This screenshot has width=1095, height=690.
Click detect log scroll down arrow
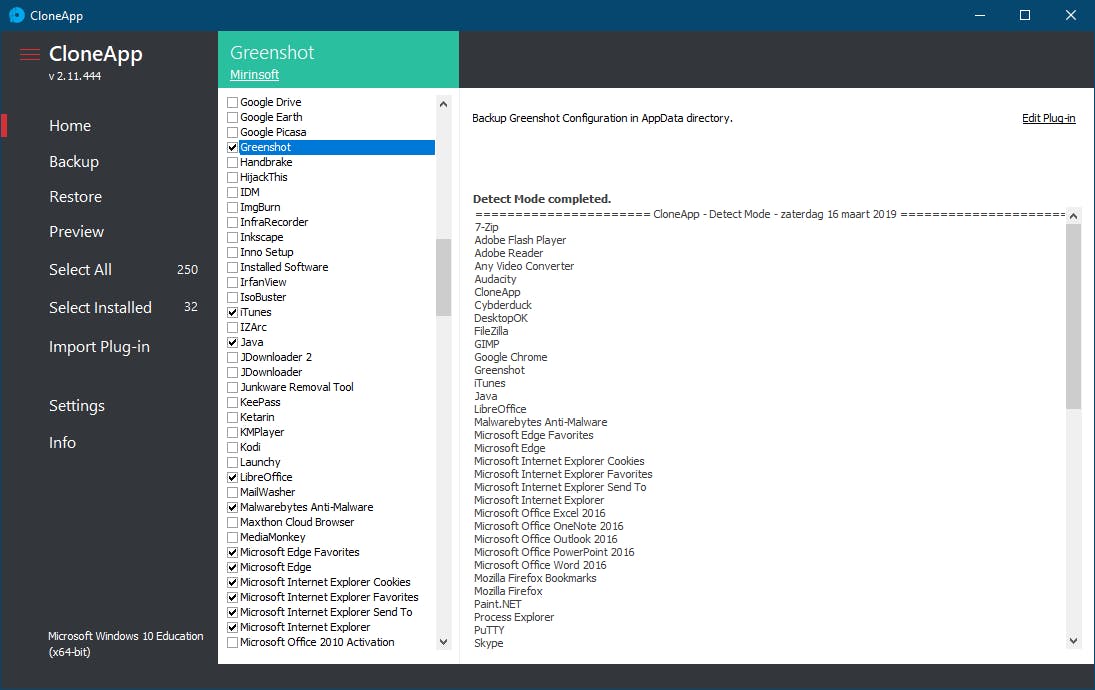(1073, 640)
